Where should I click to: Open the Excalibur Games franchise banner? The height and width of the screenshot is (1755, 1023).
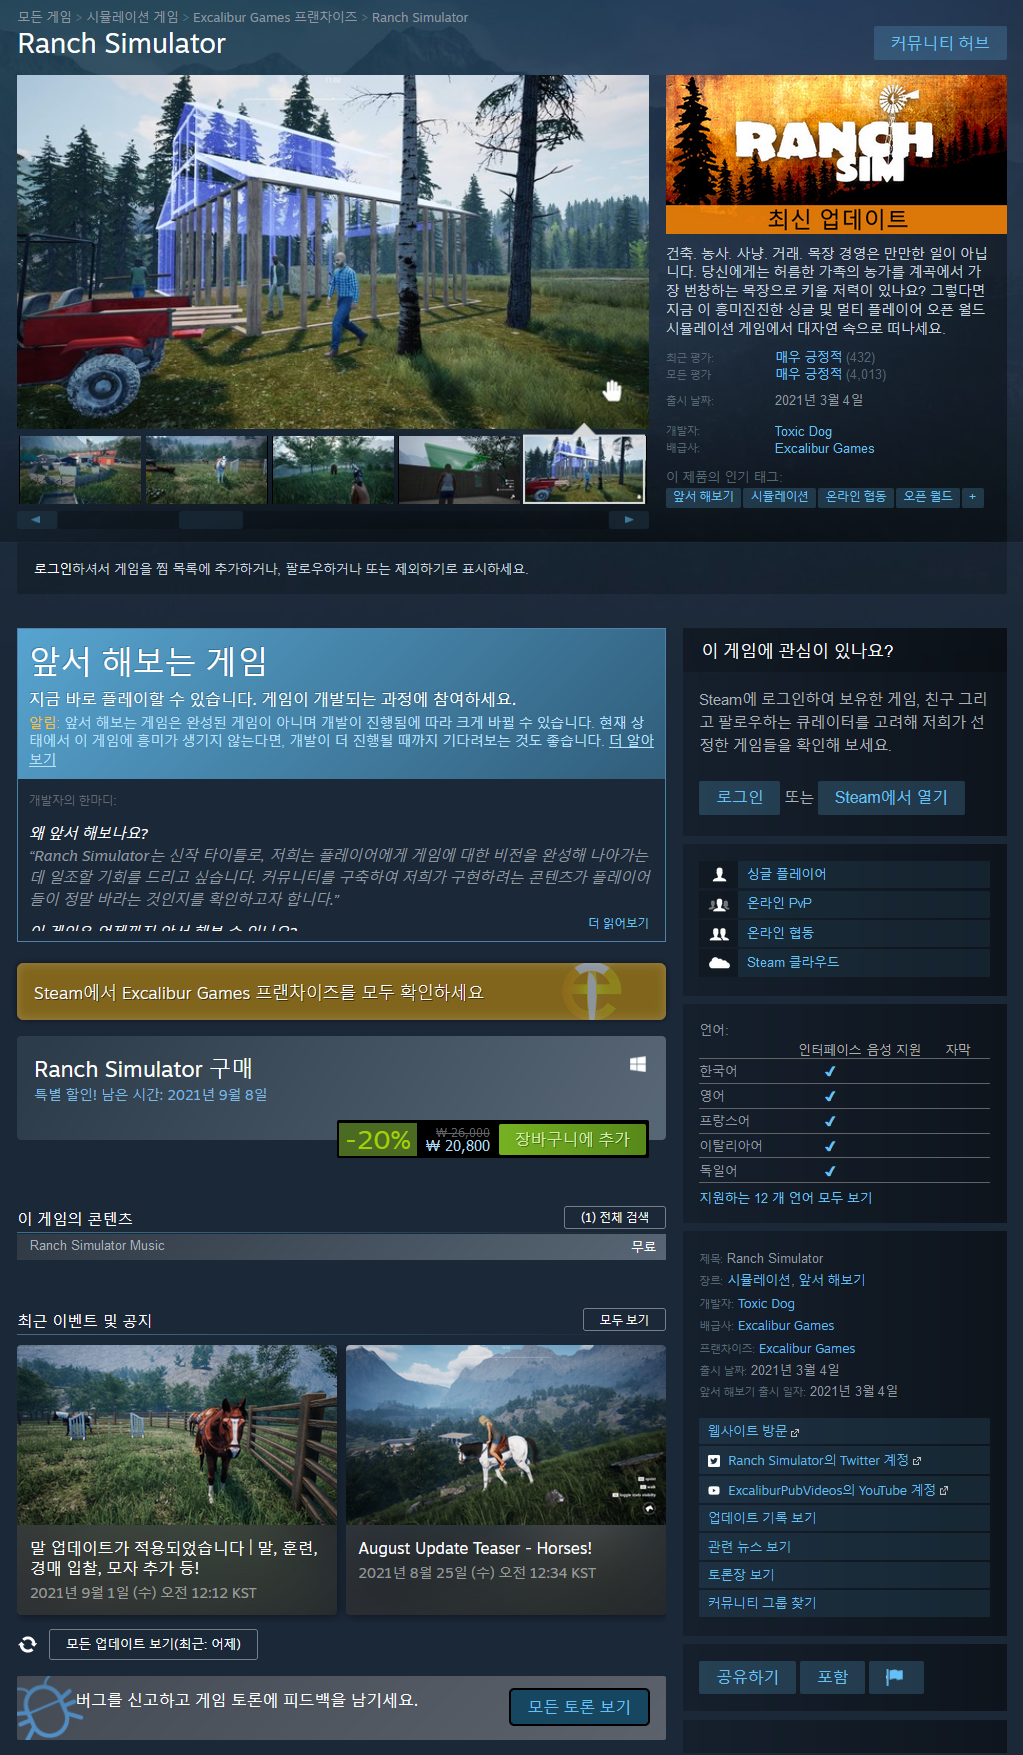(341, 992)
